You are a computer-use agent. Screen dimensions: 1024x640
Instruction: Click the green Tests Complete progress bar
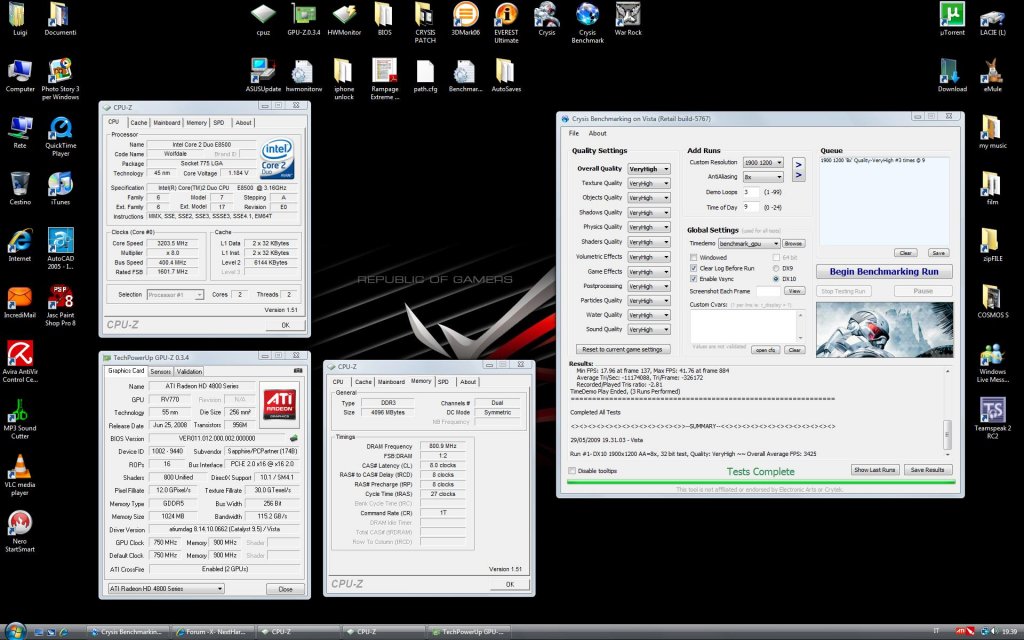coord(760,482)
